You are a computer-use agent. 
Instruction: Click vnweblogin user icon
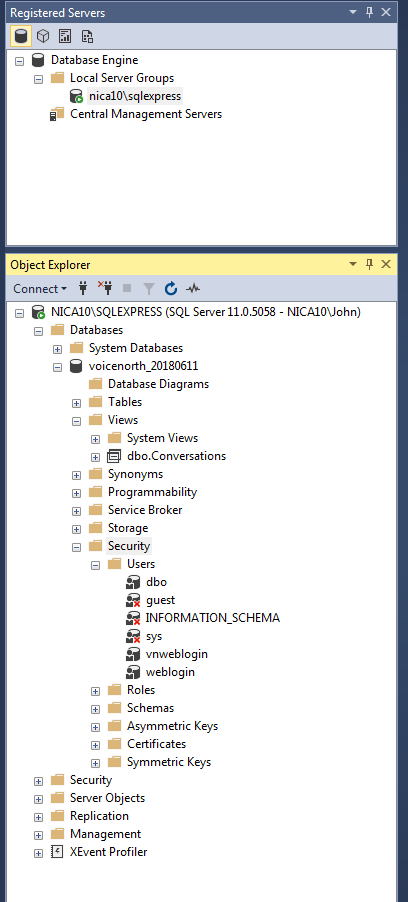(x=133, y=654)
